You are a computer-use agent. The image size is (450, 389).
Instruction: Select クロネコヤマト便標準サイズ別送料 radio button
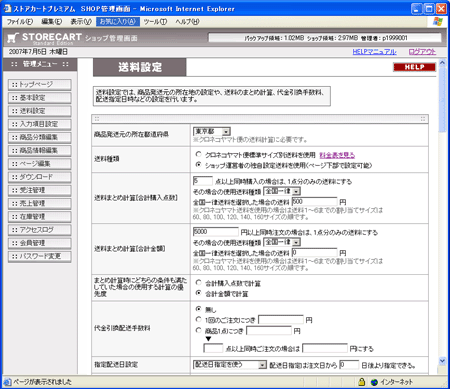(199, 154)
